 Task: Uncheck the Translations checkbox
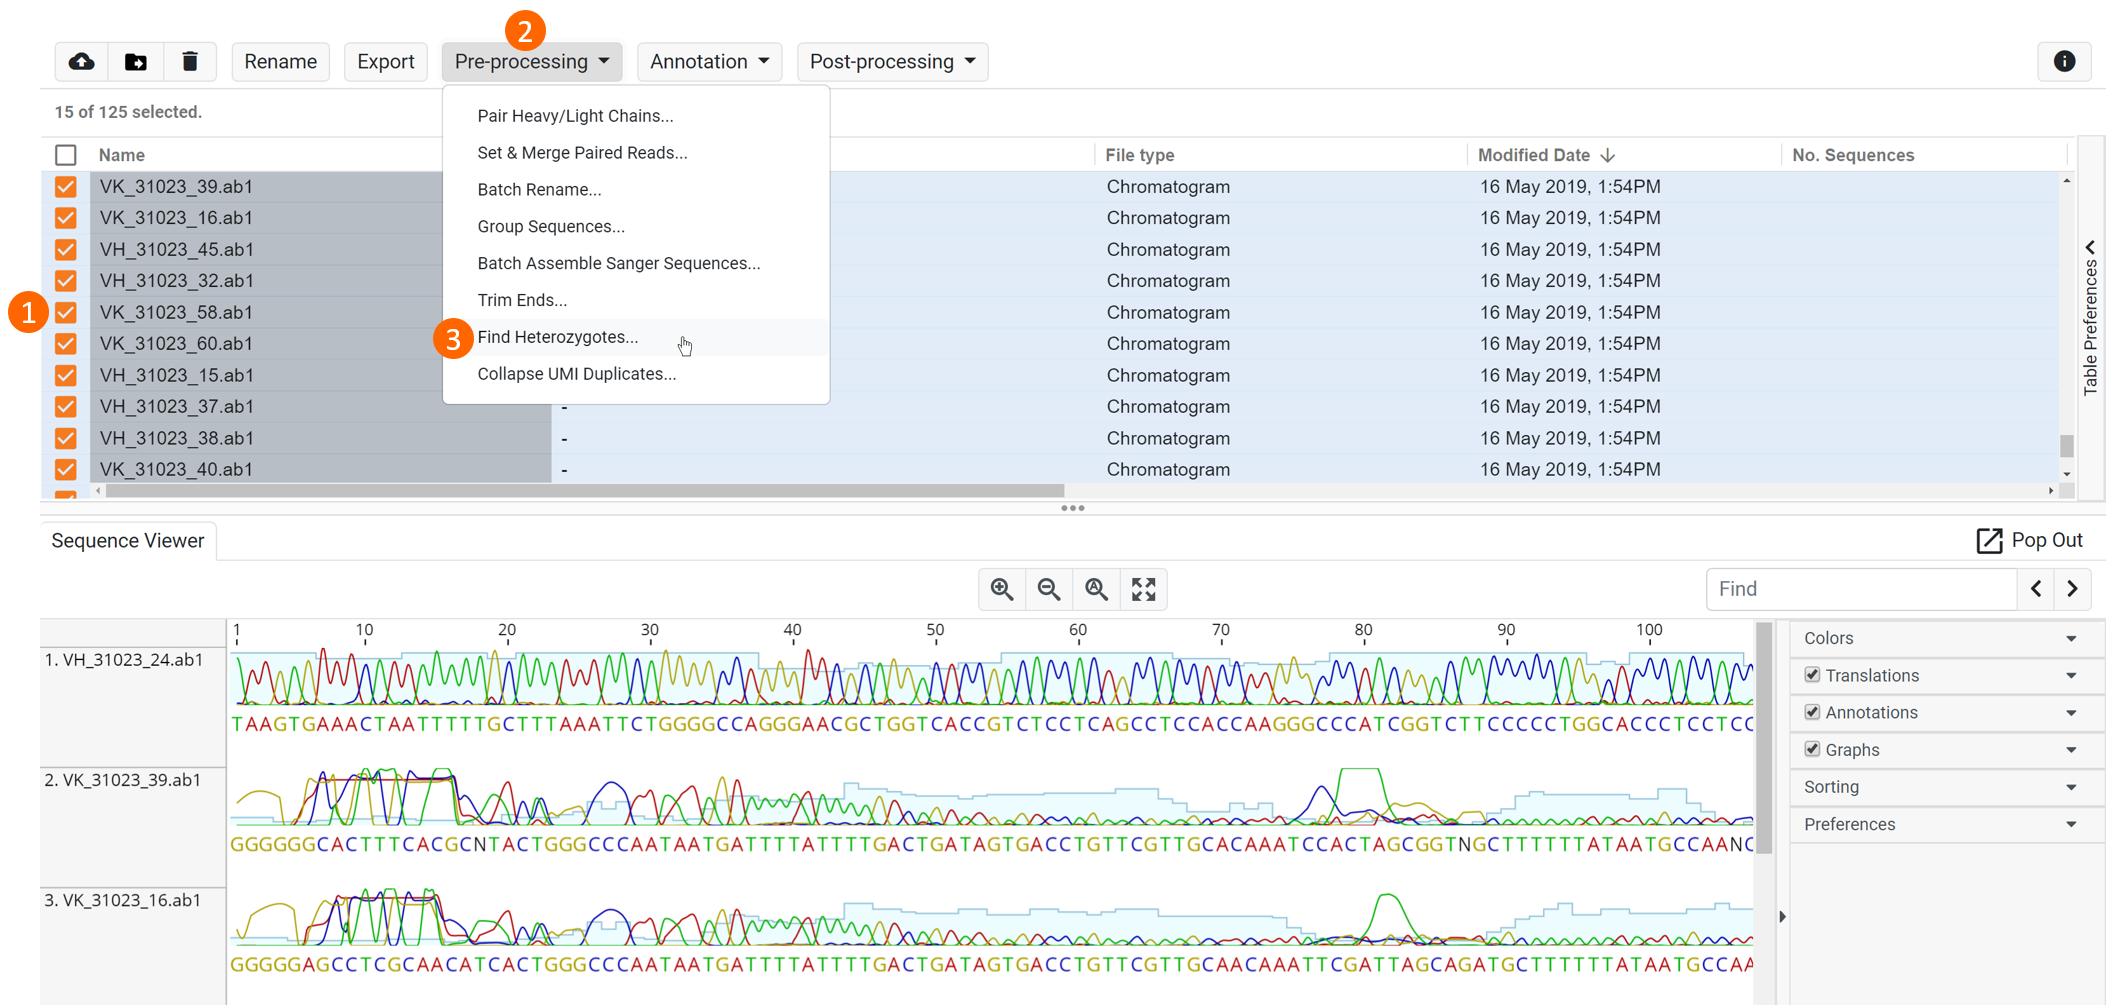pos(1812,675)
